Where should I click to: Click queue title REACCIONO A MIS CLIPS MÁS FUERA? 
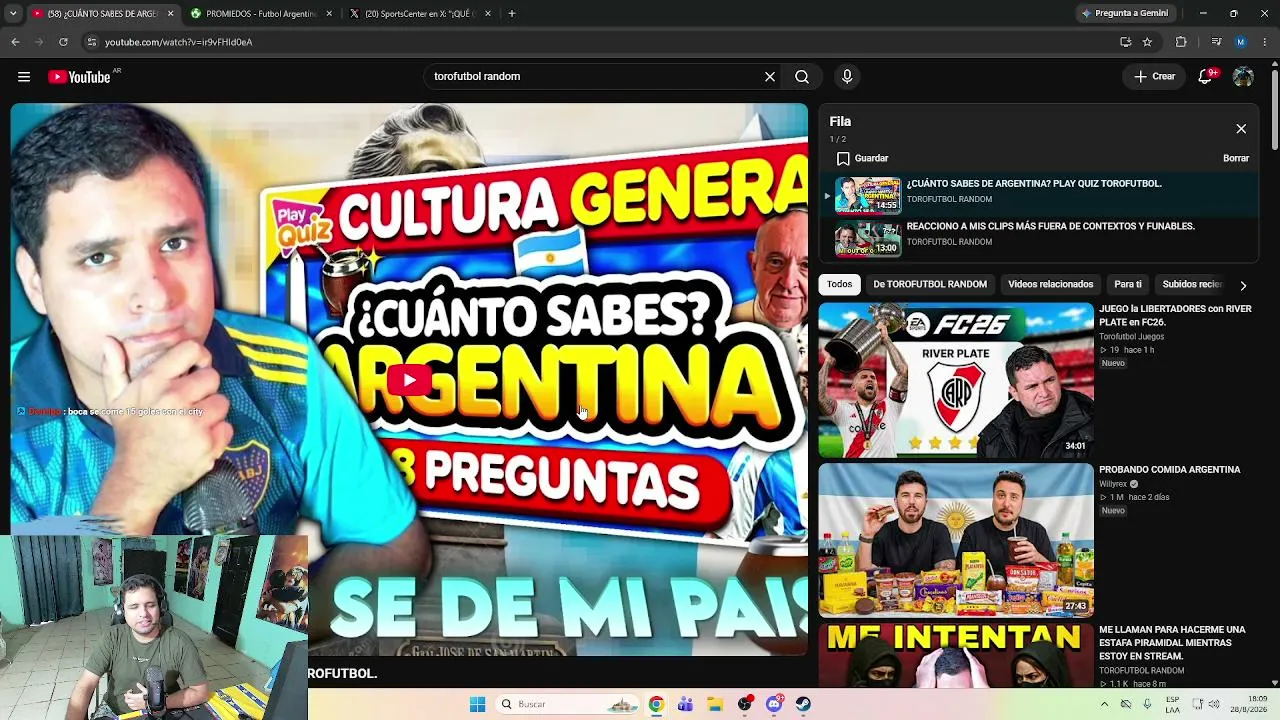coord(1050,227)
